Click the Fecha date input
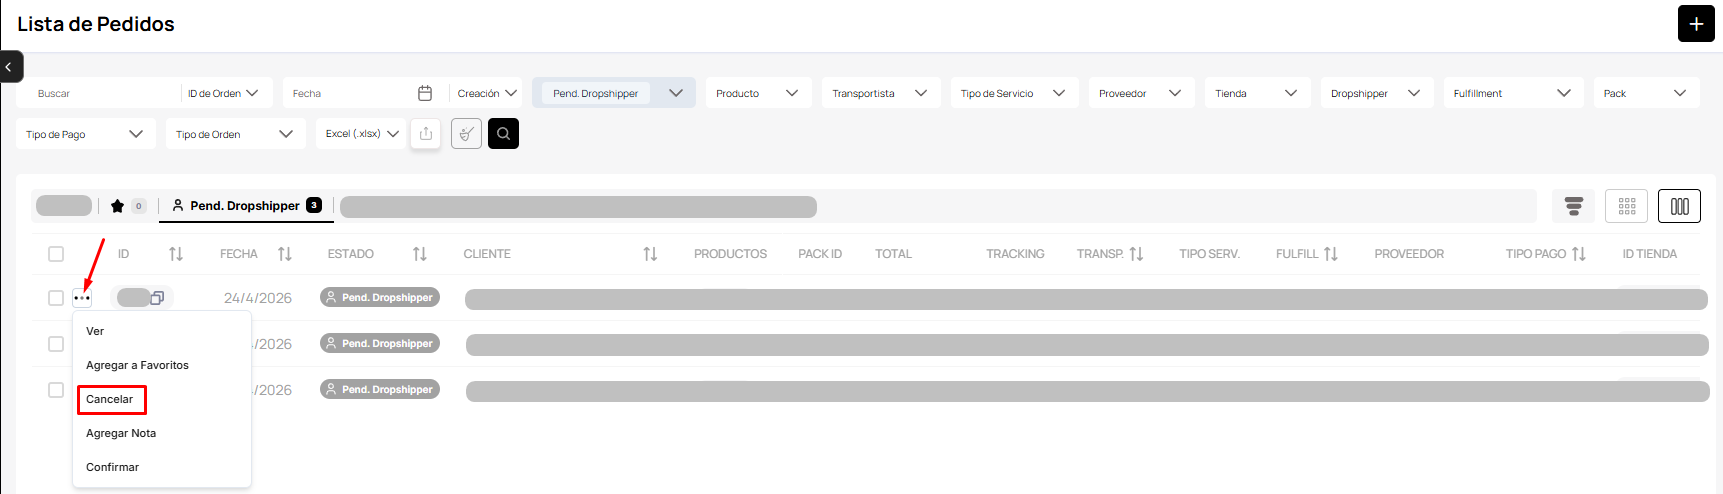This screenshot has width=1723, height=494. [x=350, y=93]
